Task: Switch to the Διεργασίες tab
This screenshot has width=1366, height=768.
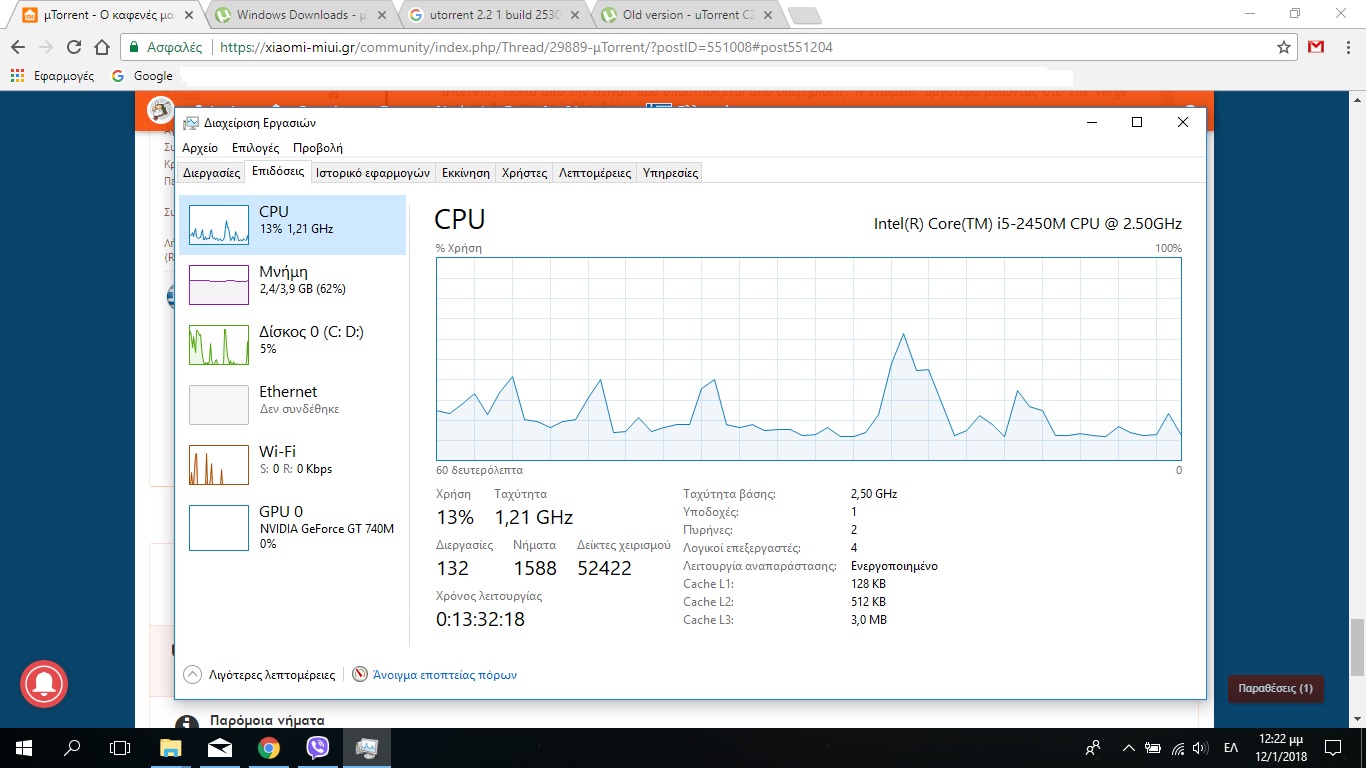Action: pos(211,173)
